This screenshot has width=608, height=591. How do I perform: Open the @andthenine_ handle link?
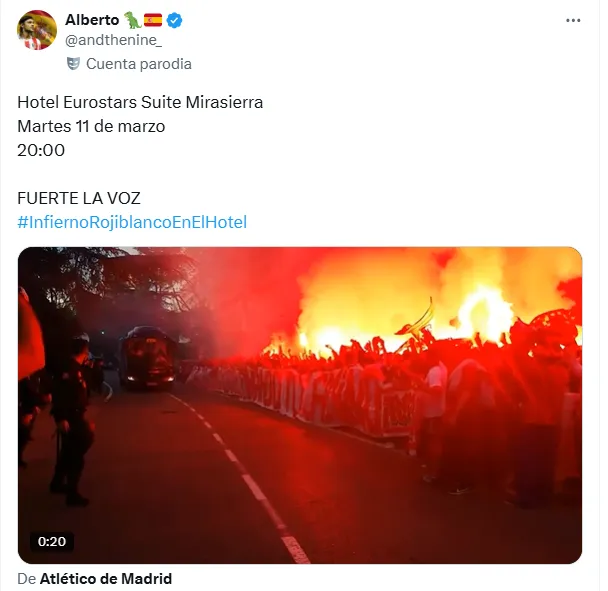(113, 40)
